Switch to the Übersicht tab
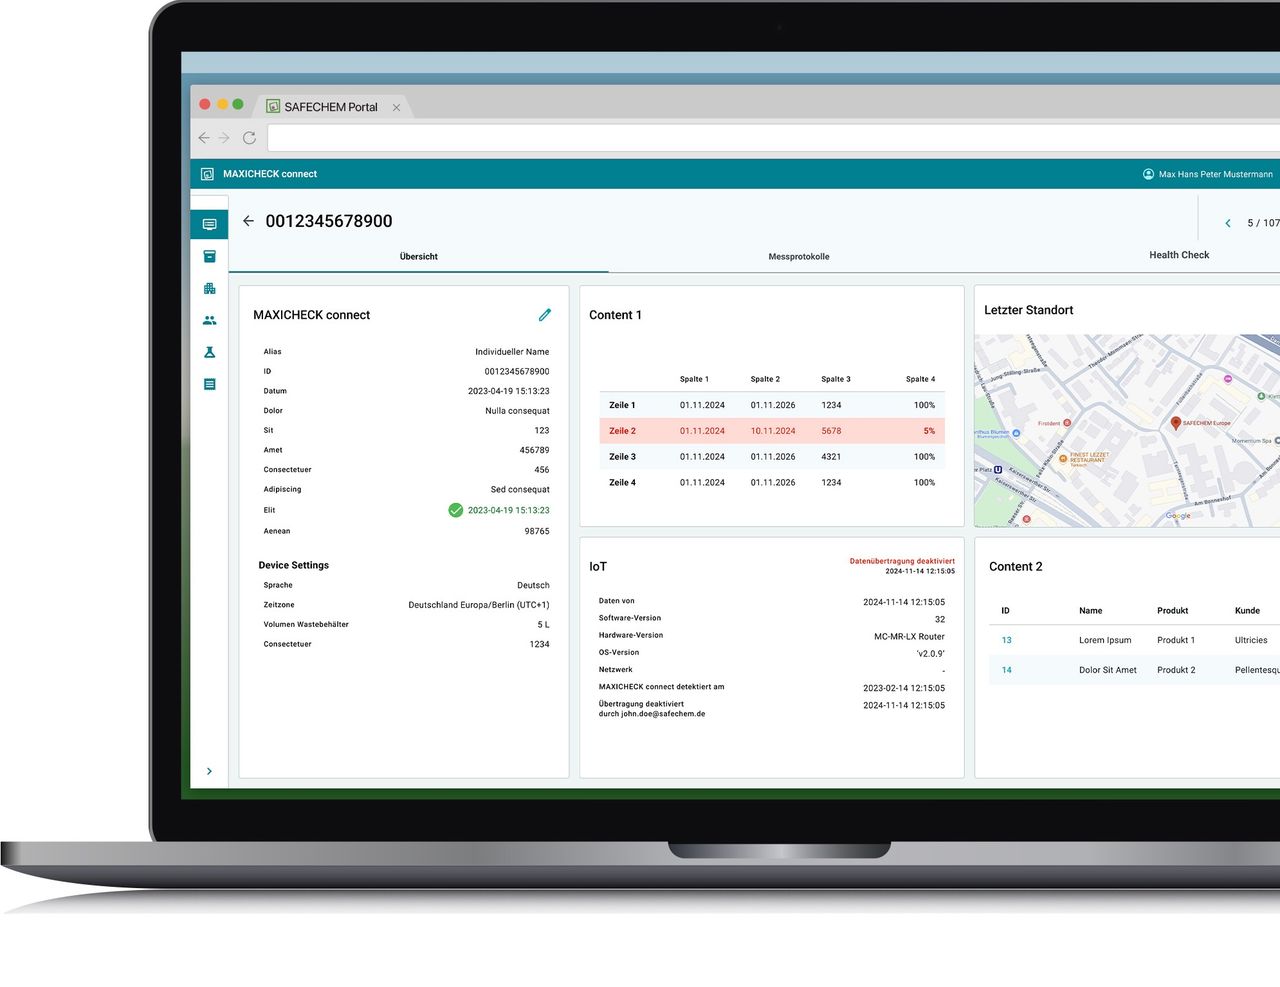 419,257
